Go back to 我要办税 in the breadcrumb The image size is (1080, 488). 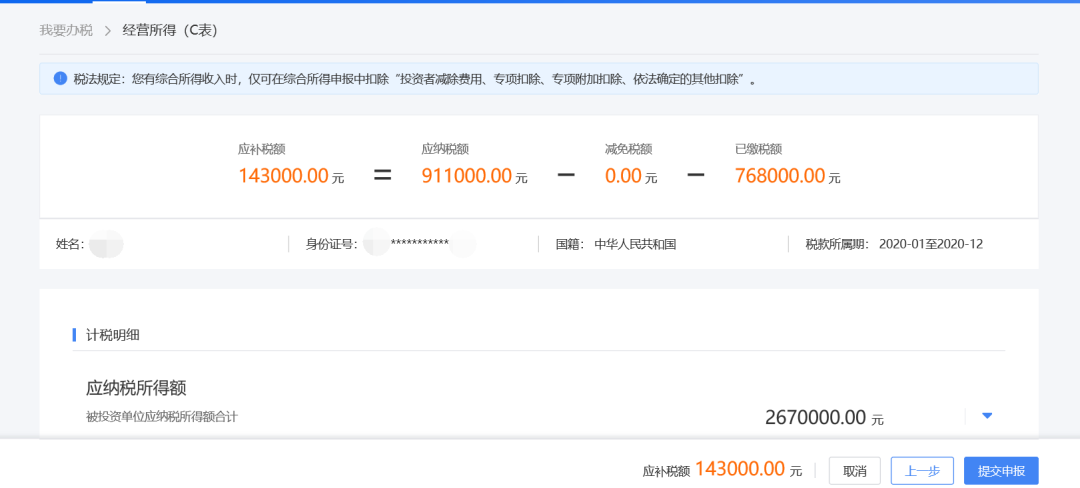66,31
